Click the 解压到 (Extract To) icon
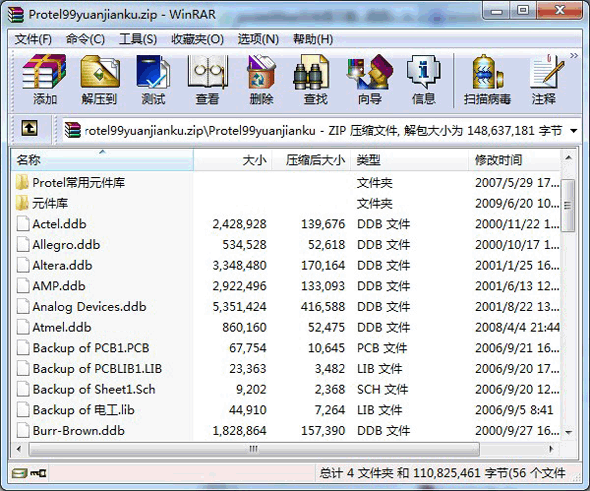 99,79
